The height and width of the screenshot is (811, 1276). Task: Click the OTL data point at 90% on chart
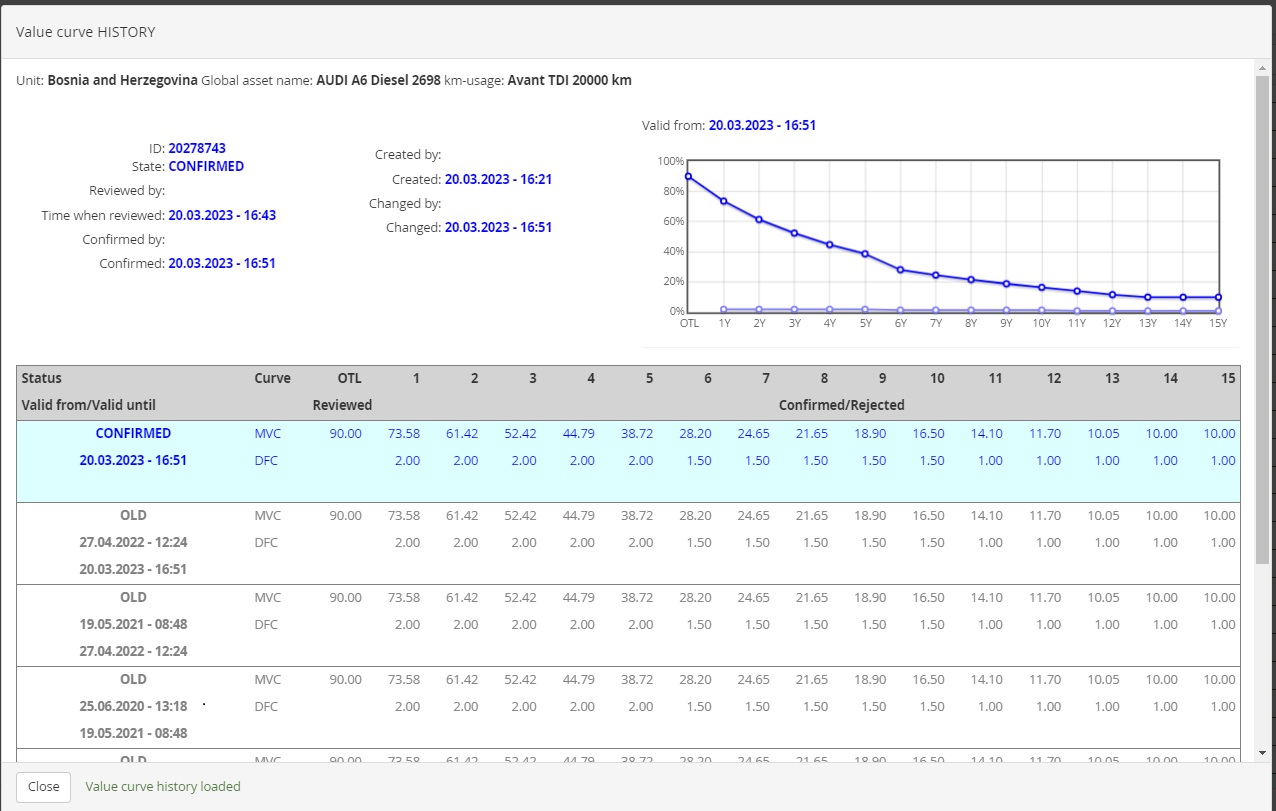pyautogui.click(x=688, y=176)
